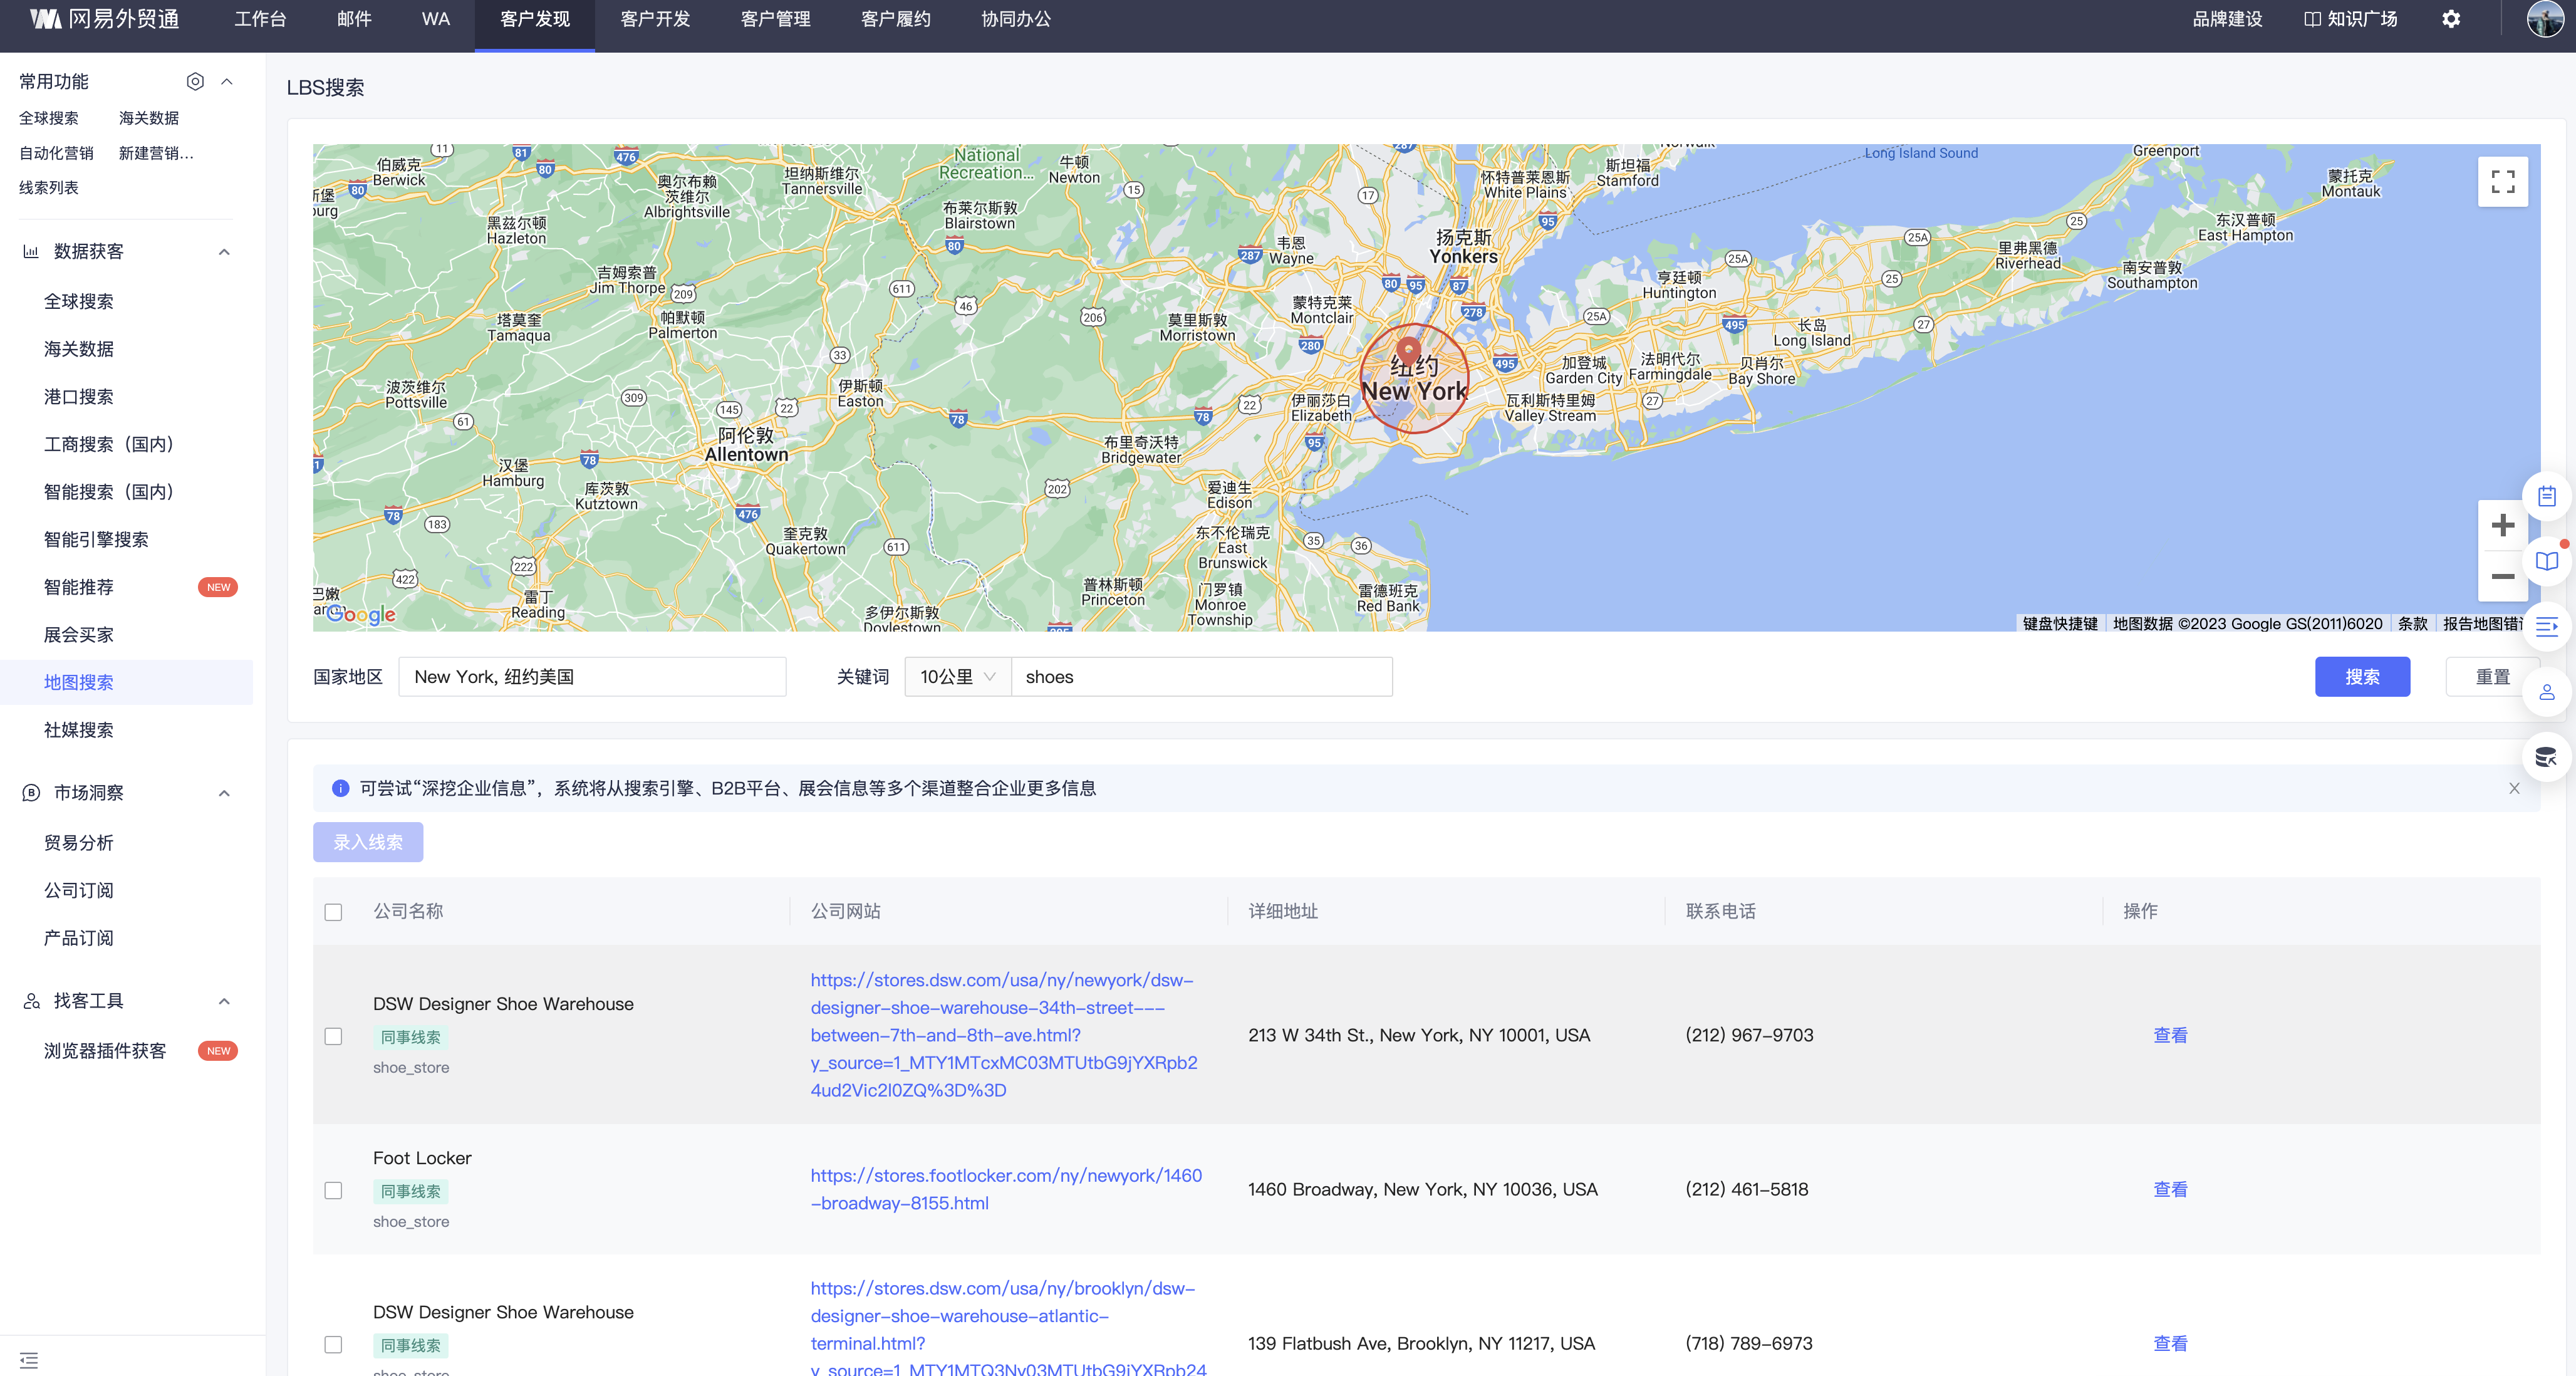The width and height of the screenshot is (2576, 1376).
Task: Click the 国家地区 input field
Action: tap(592, 677)
